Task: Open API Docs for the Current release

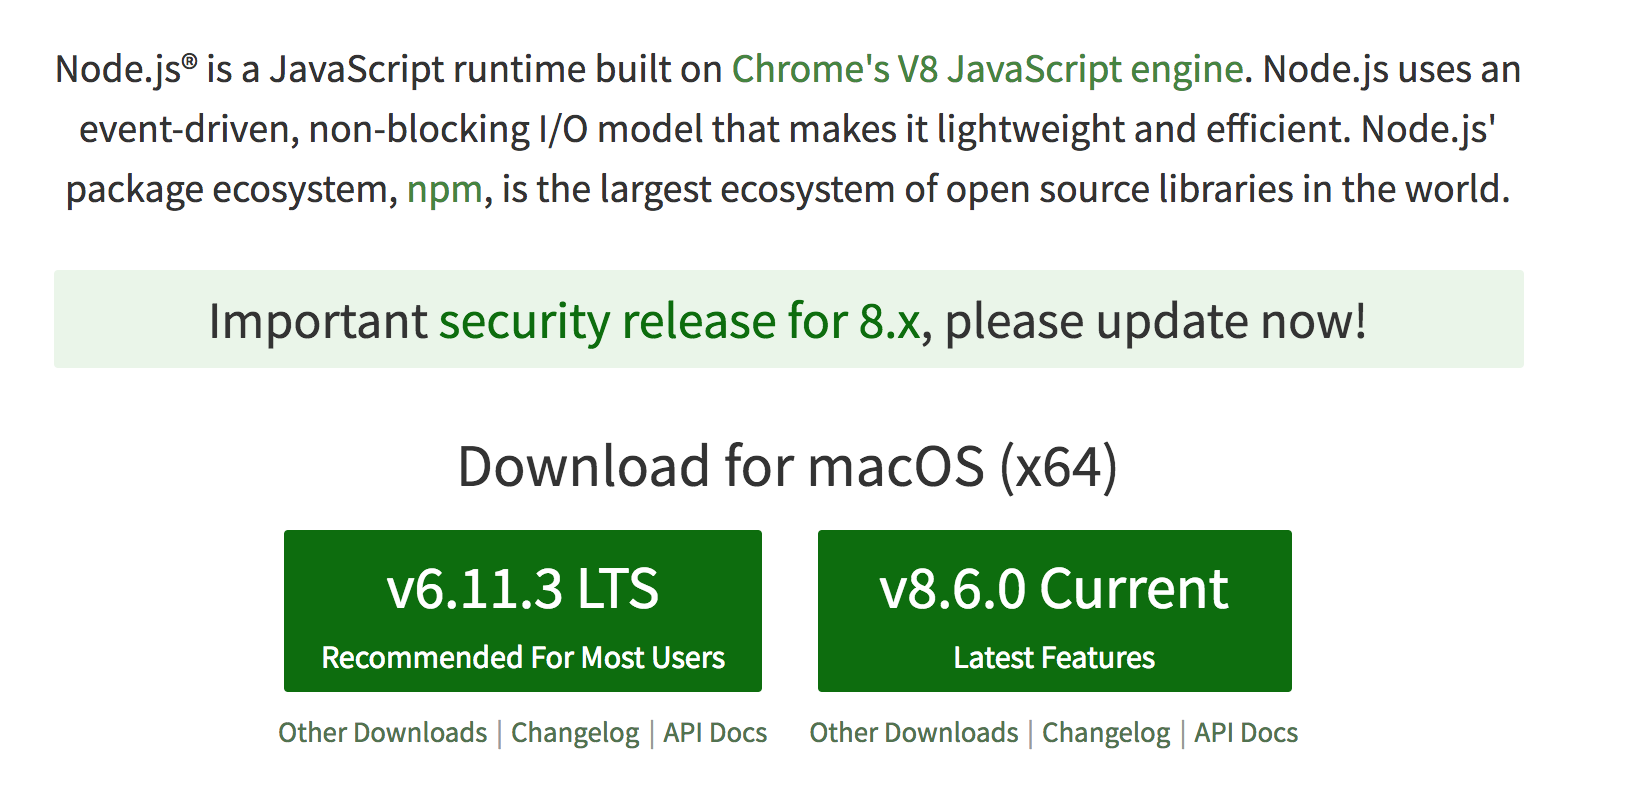Action: (1246, 733)
